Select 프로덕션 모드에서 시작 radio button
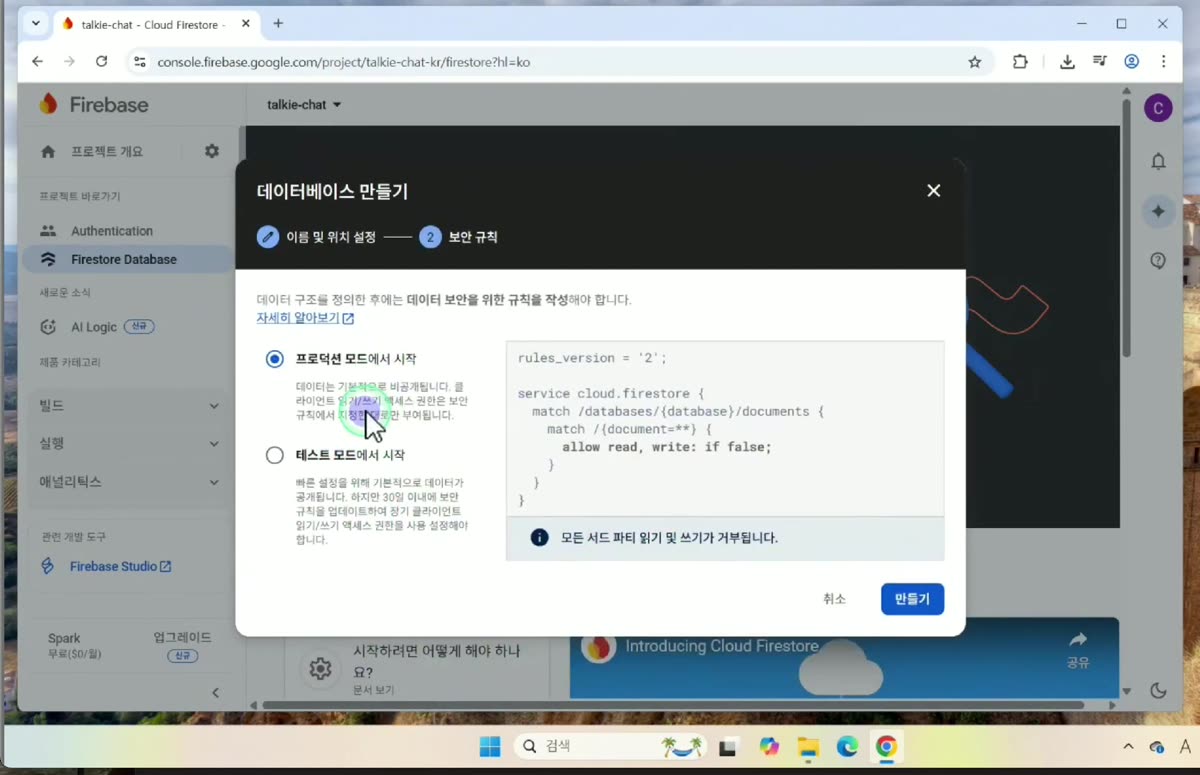Image resolution: width=1200 pixels, height=775 pixels. point(275,359)
